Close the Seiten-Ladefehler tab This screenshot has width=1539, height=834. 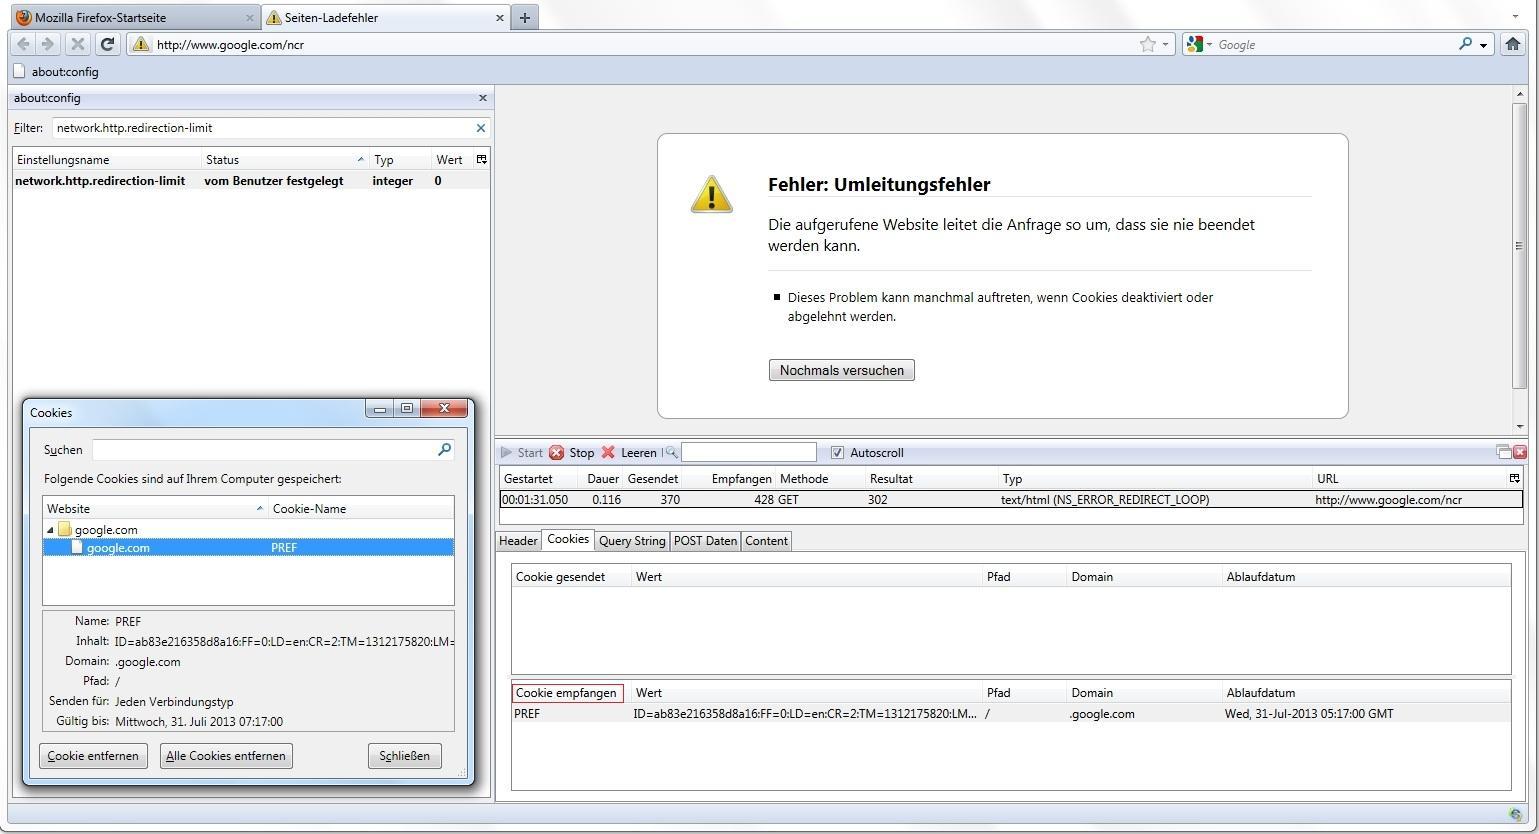500,18
